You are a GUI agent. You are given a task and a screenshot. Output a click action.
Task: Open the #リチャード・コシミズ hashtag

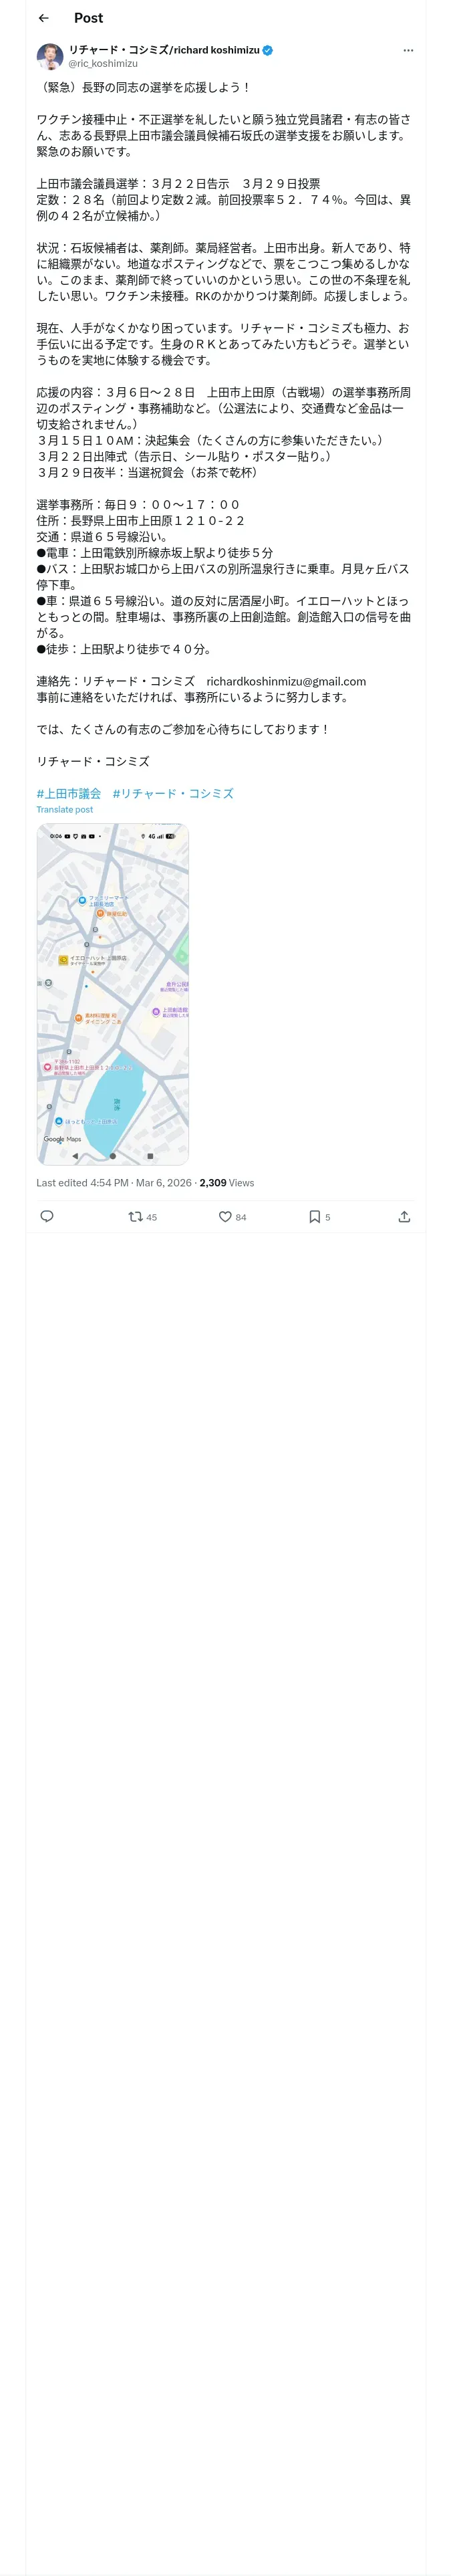[173, 793]
